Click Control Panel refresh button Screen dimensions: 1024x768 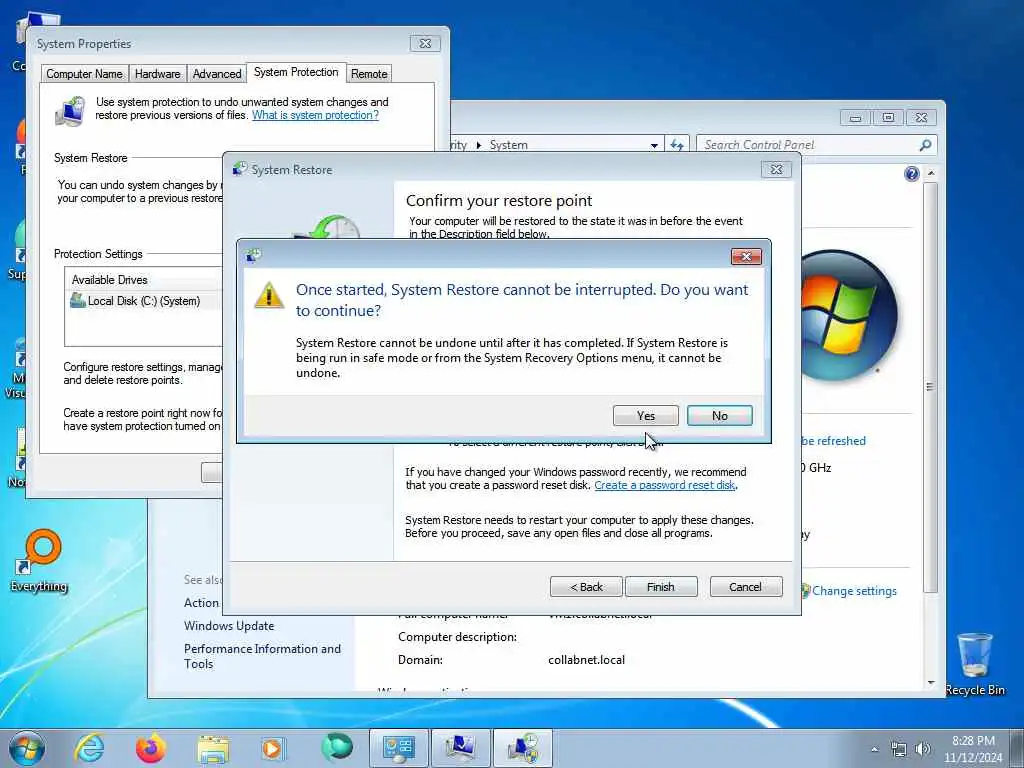click(677, 145)
